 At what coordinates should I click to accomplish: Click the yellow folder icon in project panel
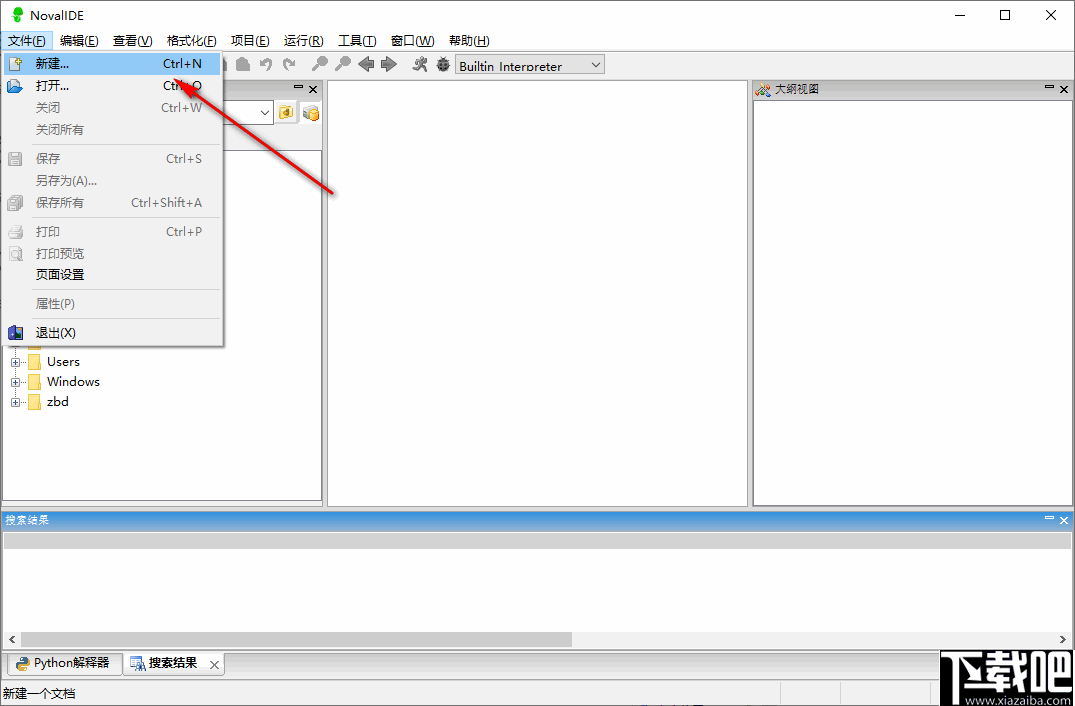(287, 112)
